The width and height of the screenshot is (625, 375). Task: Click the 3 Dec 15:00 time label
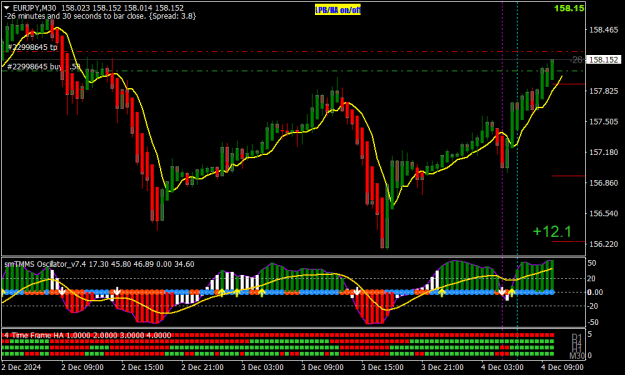(x=382, y=367)
